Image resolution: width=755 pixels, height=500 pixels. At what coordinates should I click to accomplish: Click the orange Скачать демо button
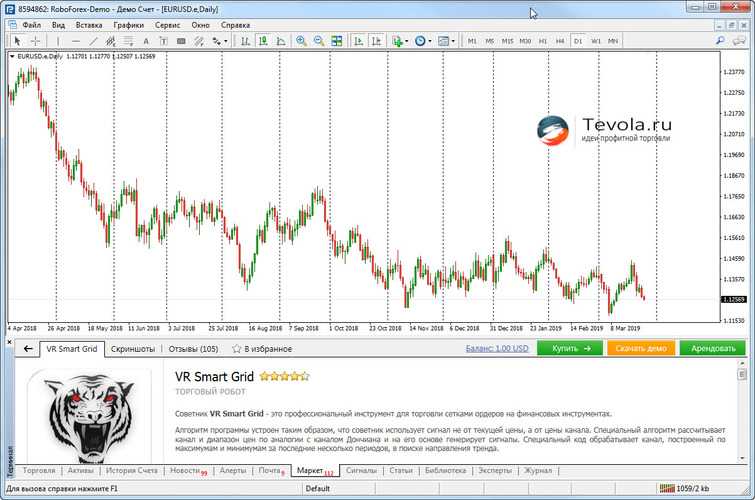(x=641, y=348)
